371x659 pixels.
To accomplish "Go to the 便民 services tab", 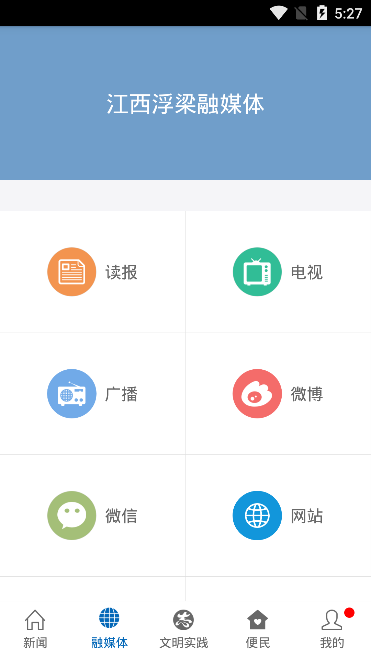I will pyautogui.click(x=258, y=629).
